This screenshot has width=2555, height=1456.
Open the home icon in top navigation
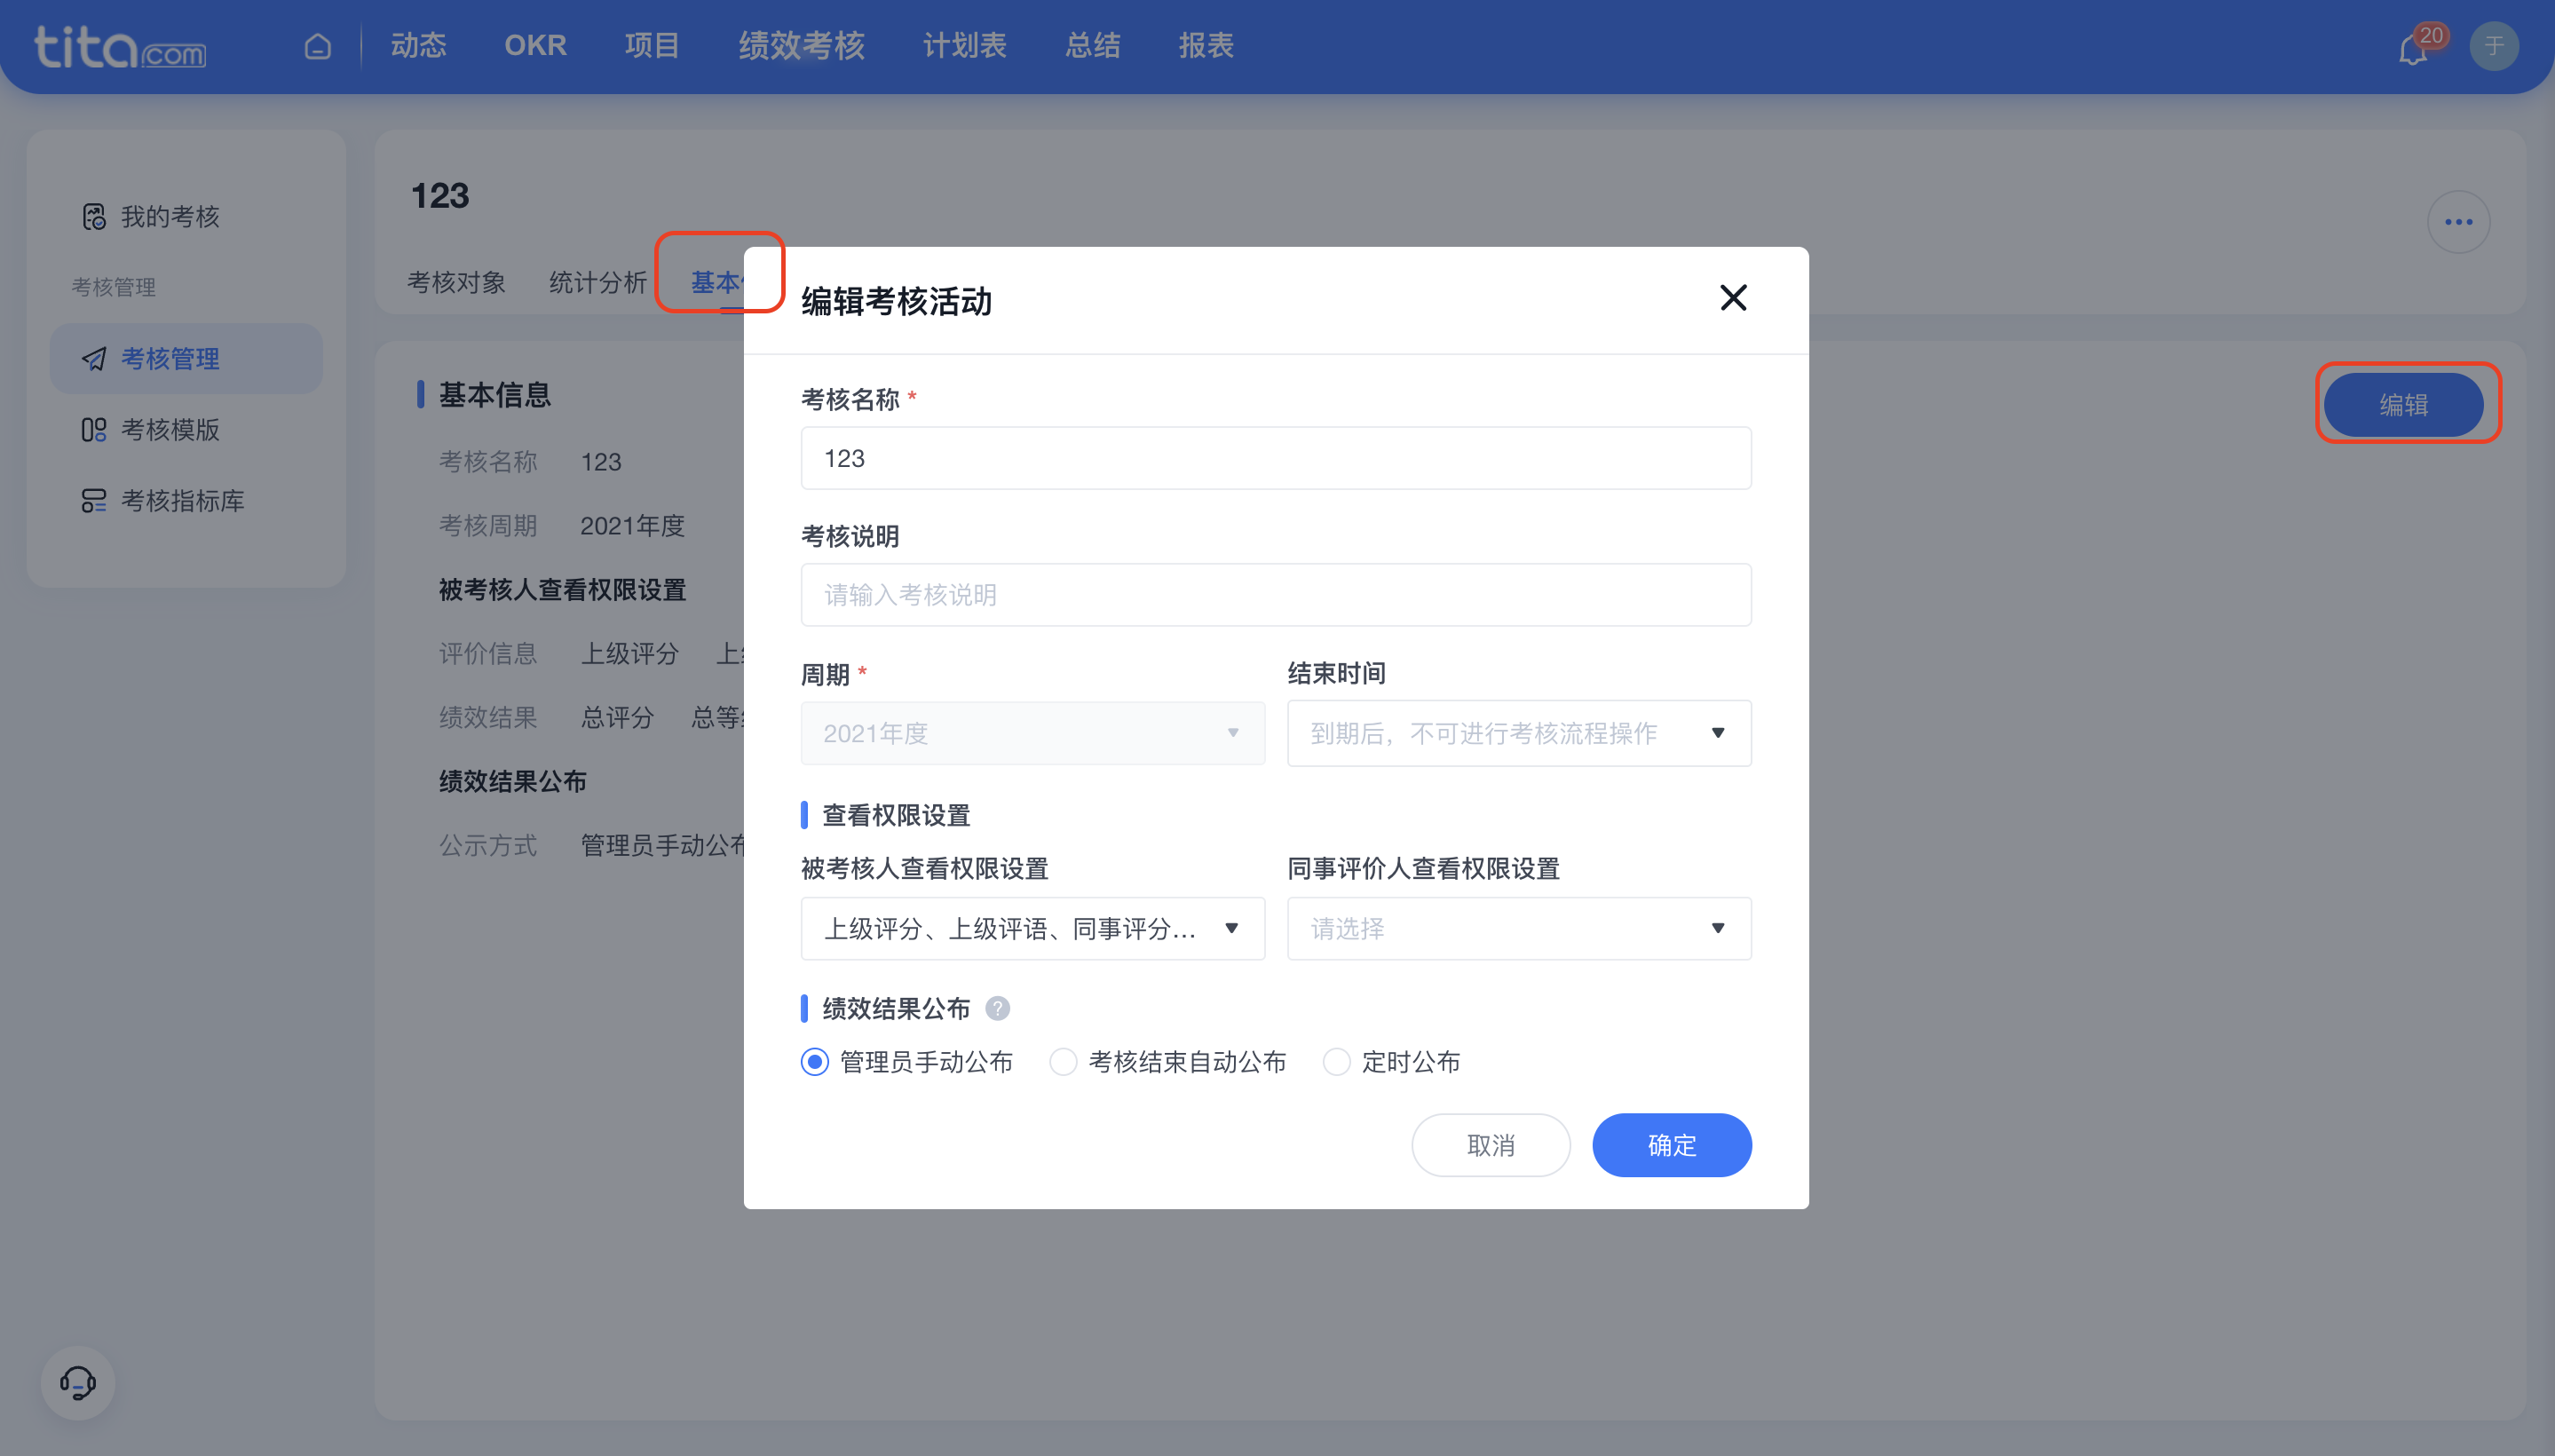(317, 46)
